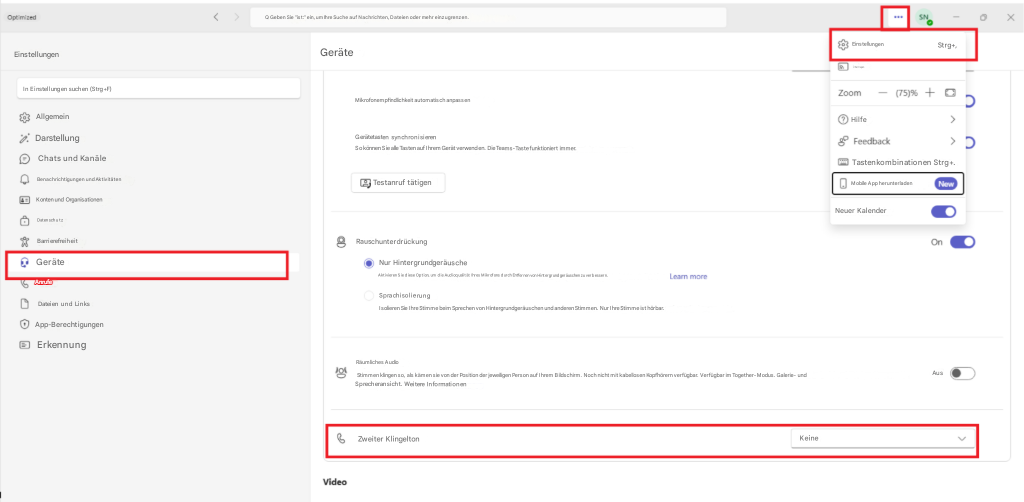Select Sprachisolierung radio button
Viewport: 1024px width, 502px height.
(x=369, y=296)
